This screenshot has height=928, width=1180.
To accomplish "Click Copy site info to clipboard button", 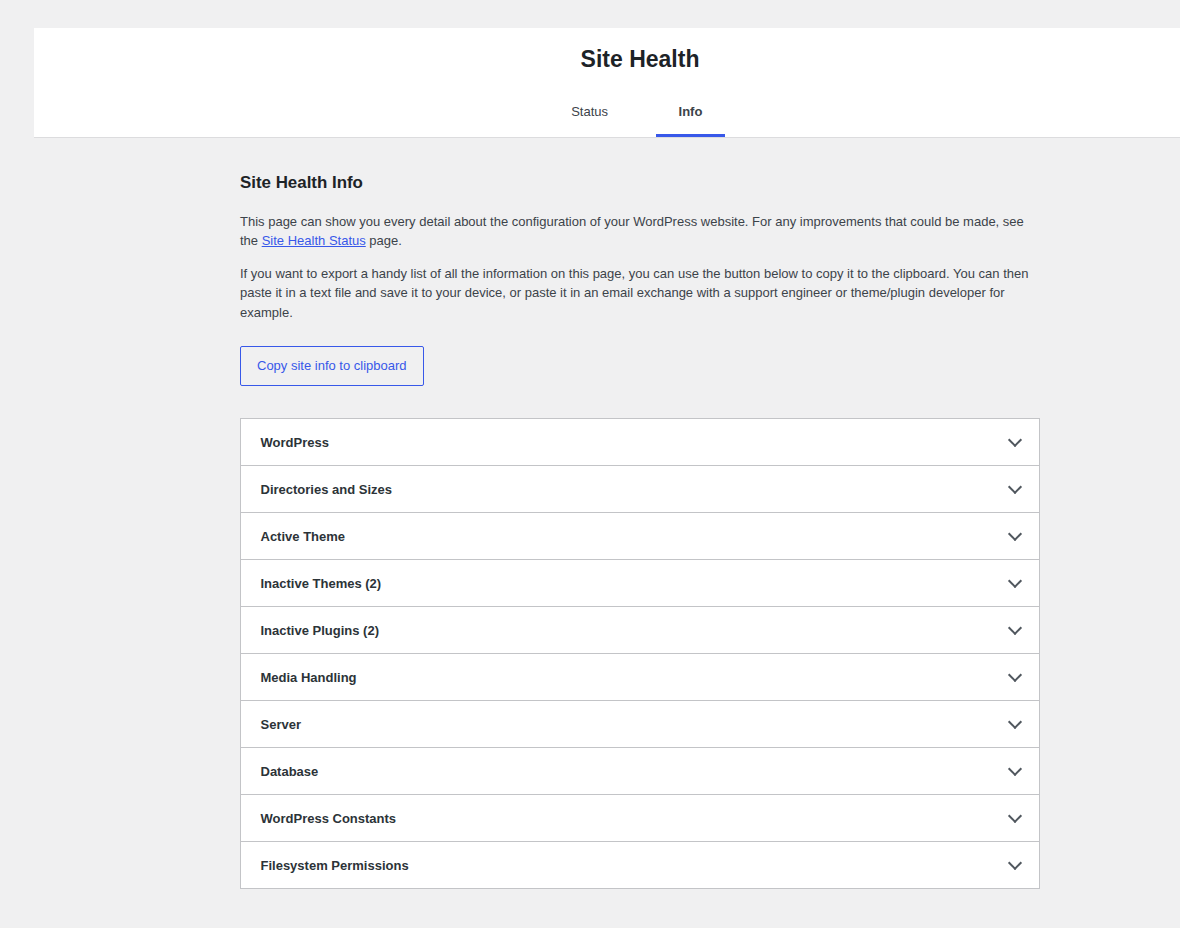I will (332, 366).
